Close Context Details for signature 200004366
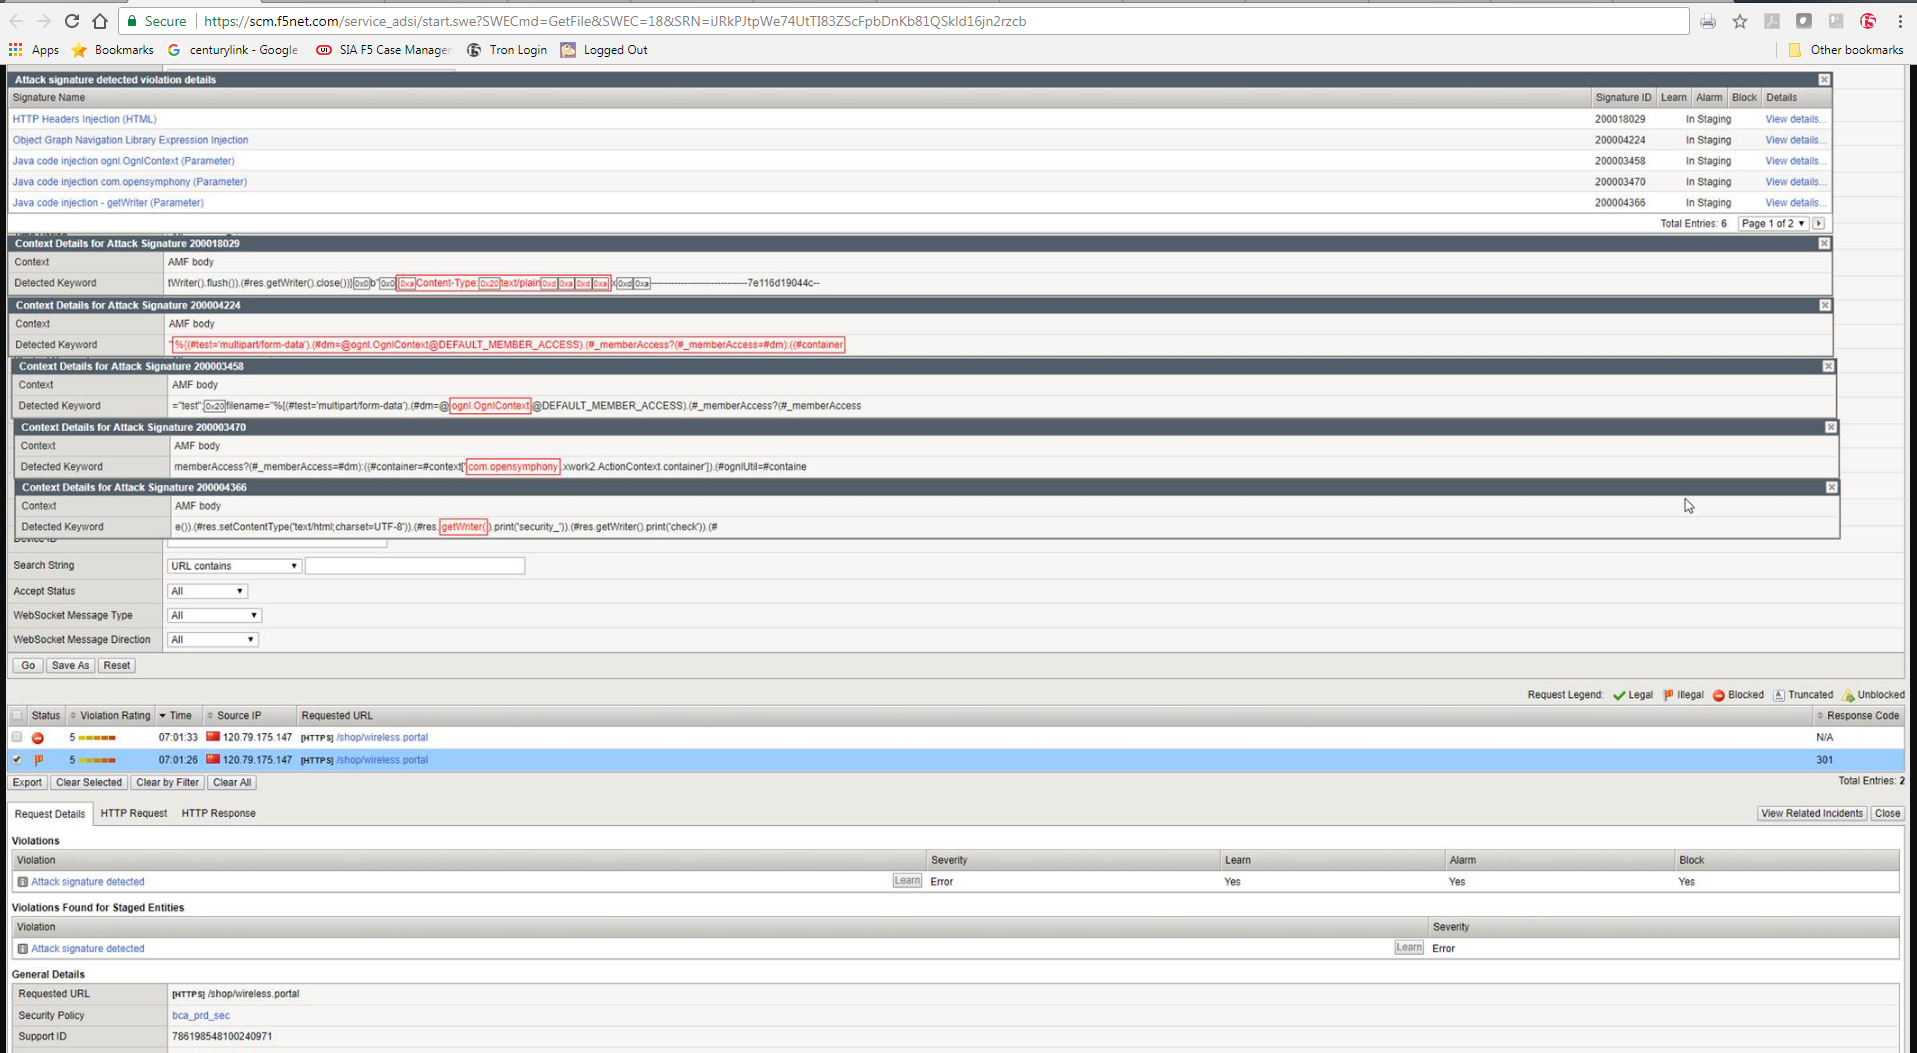Screen dimensions: 1917x1053 pyautogui.click(x=1831, y=487)
